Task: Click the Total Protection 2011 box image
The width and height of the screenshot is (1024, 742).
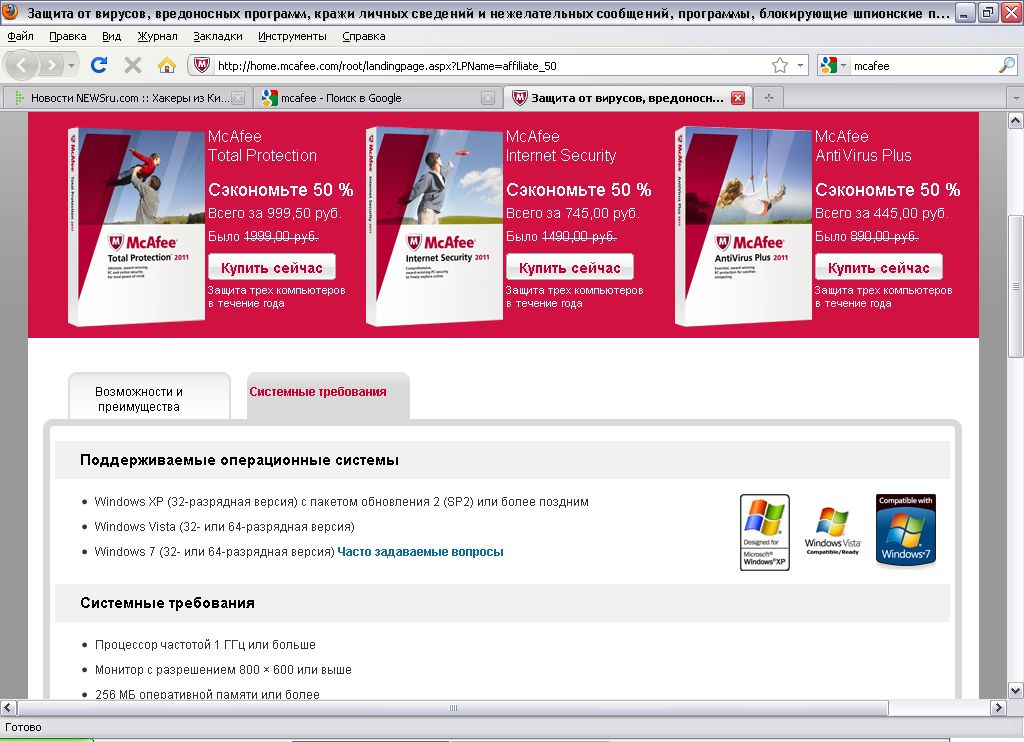Action: pyautogui.click(x=135, y=226)
